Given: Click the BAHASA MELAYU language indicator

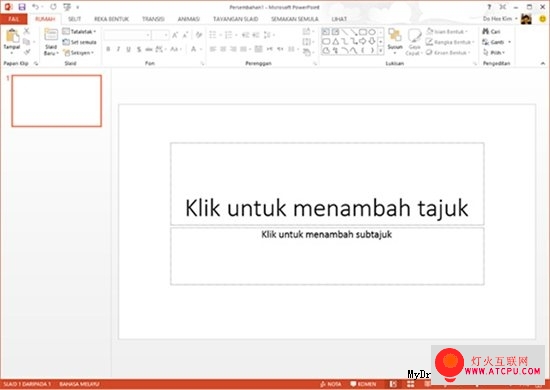Looking at the screenshot, I should (x=79, y=384).
